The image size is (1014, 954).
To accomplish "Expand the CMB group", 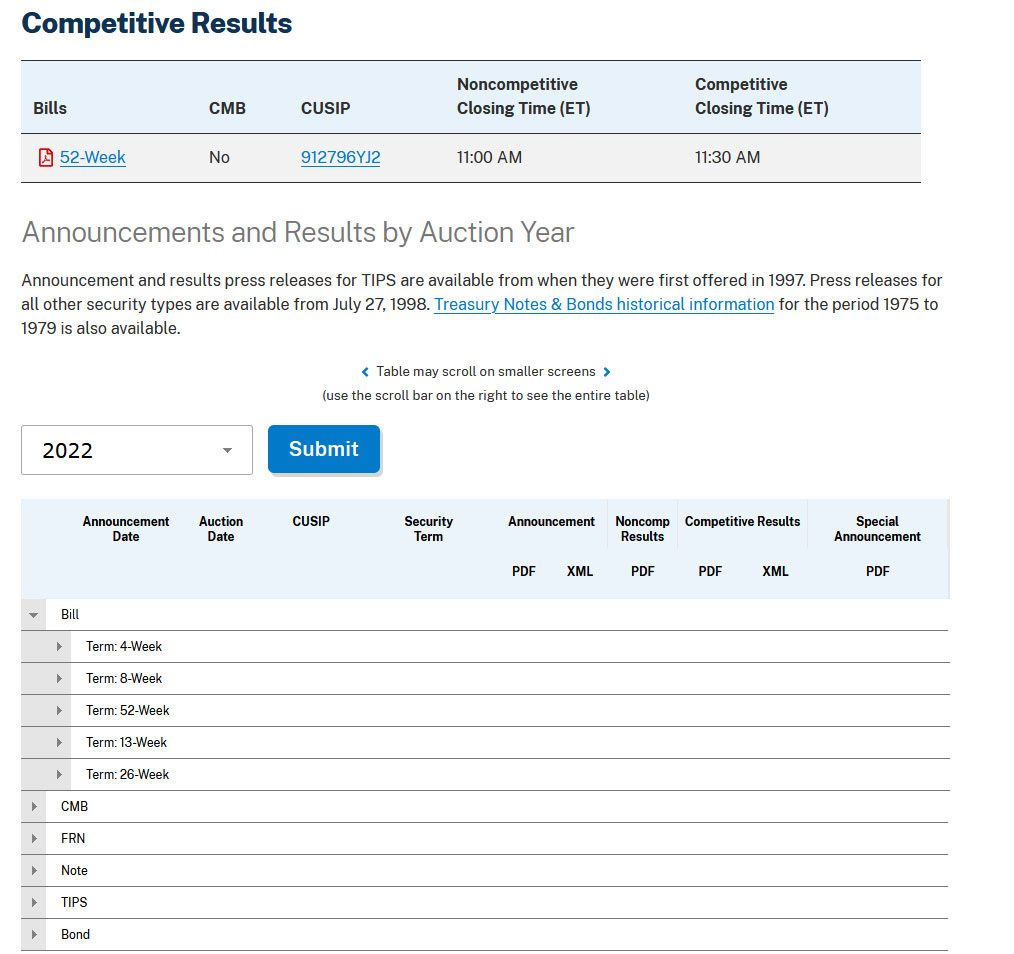I will [34, 807].
